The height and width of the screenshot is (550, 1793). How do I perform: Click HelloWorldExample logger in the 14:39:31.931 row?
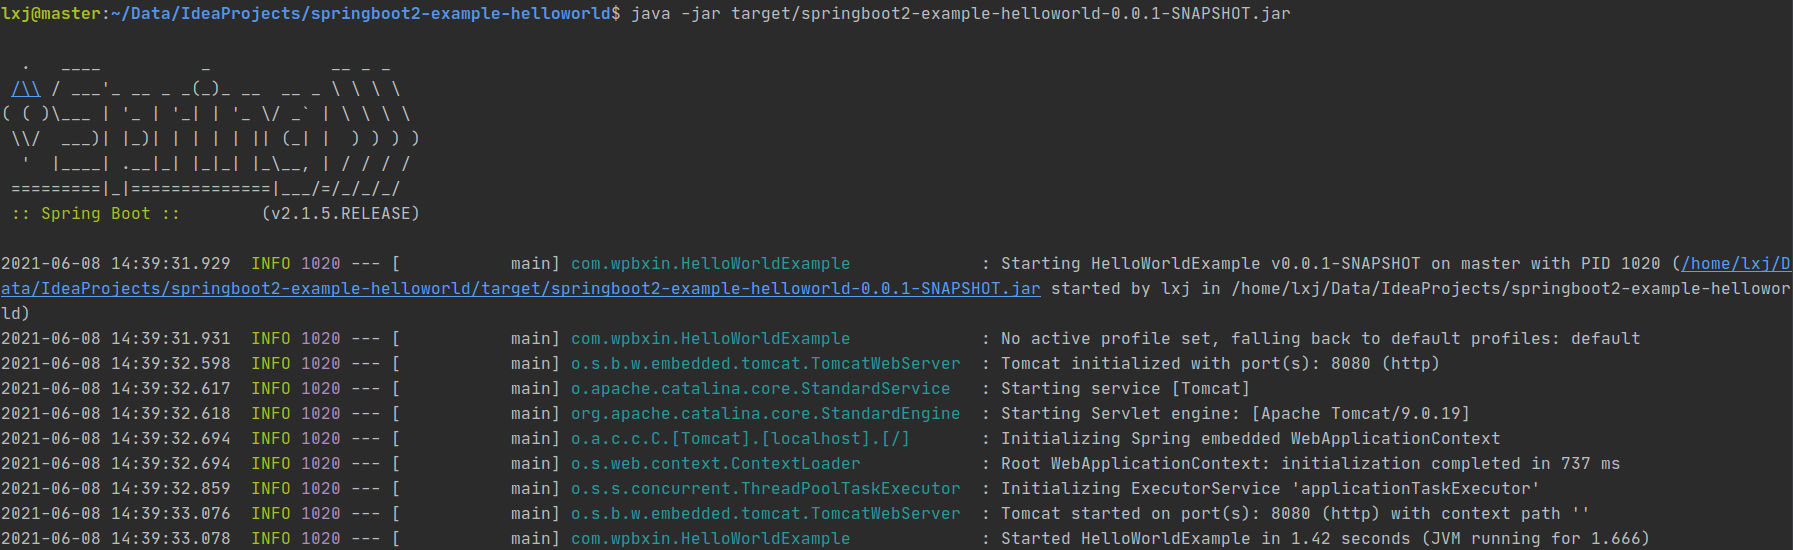(x=711, y=339)
